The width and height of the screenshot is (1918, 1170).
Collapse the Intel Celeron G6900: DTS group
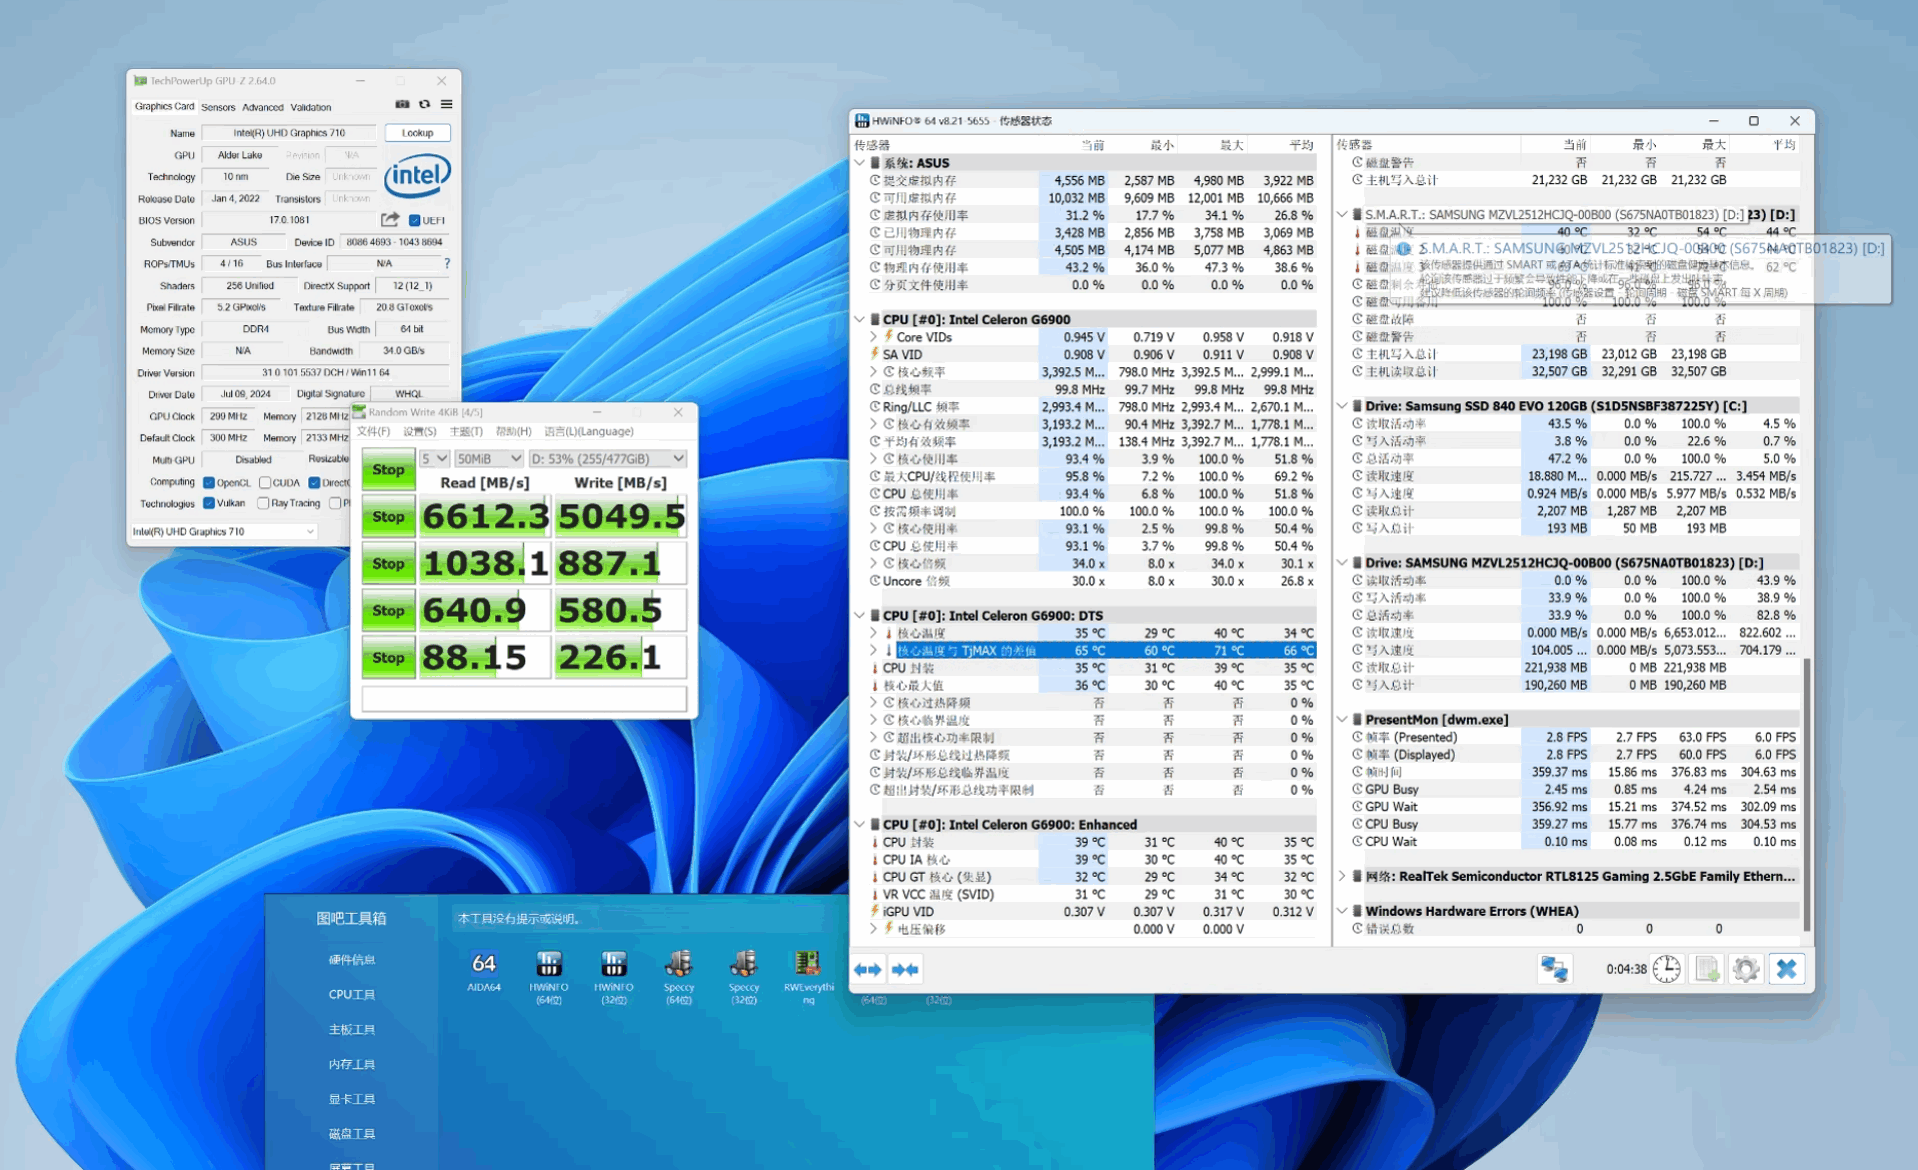[860, 616]
